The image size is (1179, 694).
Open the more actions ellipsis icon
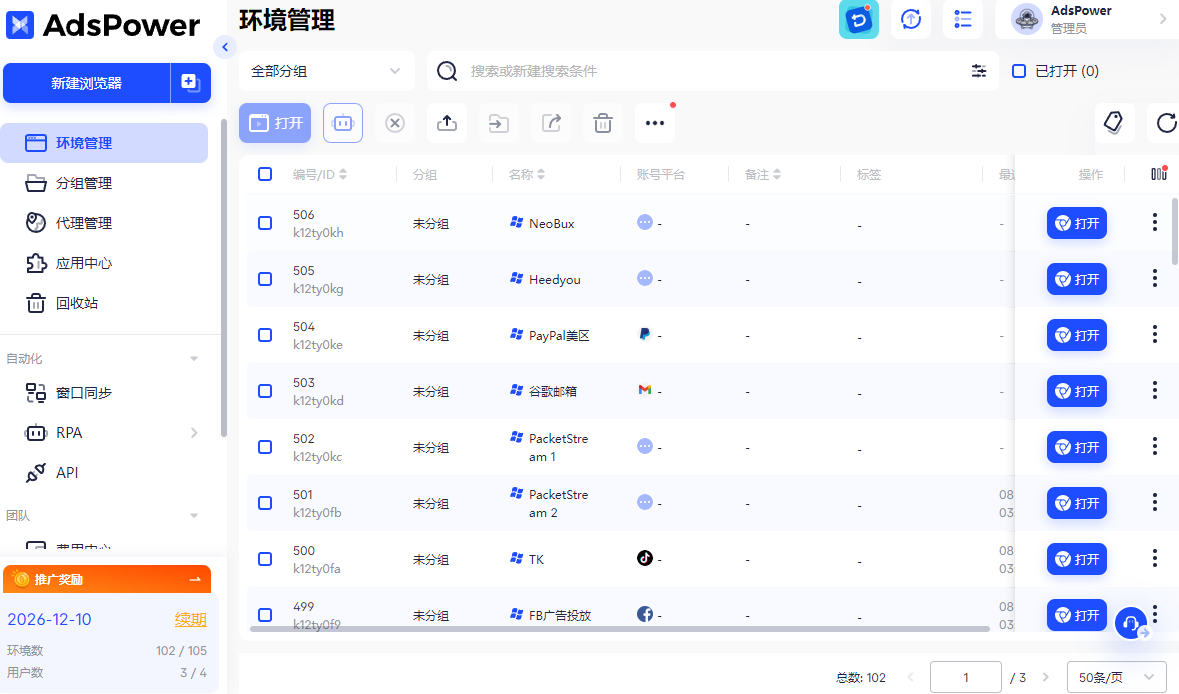(x=655, y=123)
